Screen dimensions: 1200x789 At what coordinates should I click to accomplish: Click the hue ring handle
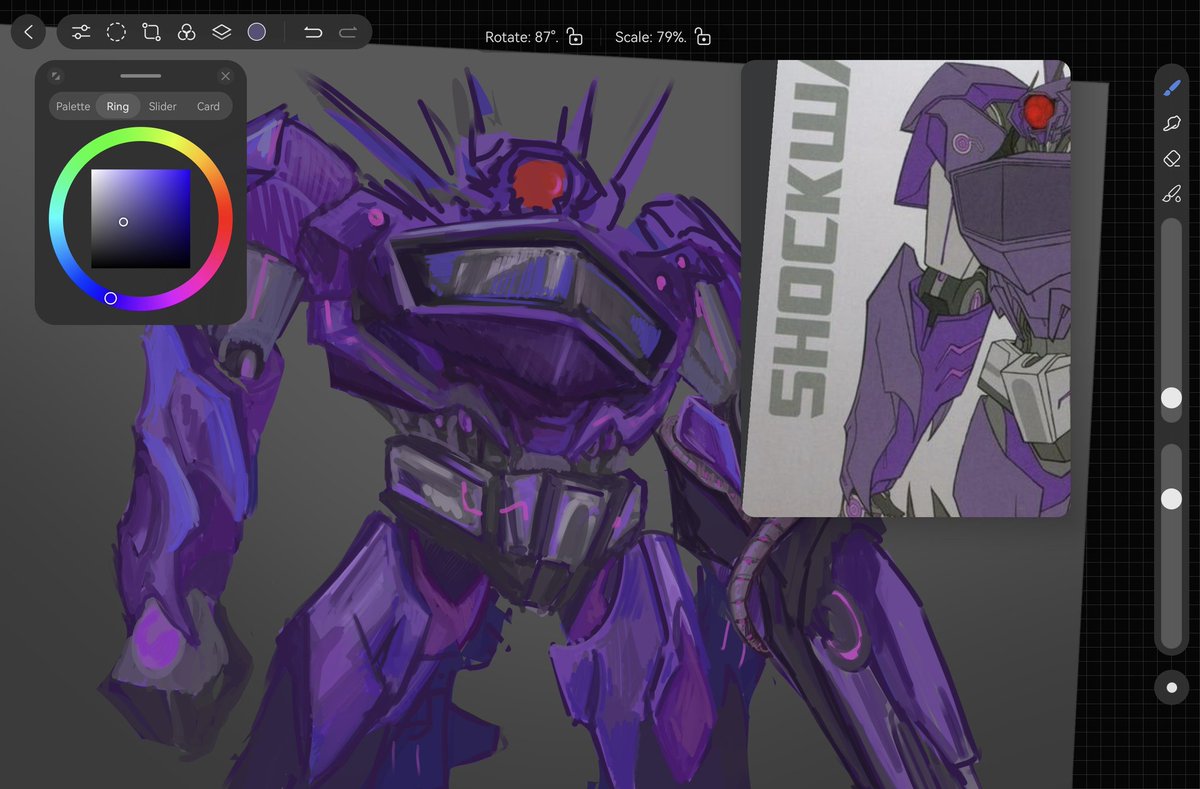[110, 298]
